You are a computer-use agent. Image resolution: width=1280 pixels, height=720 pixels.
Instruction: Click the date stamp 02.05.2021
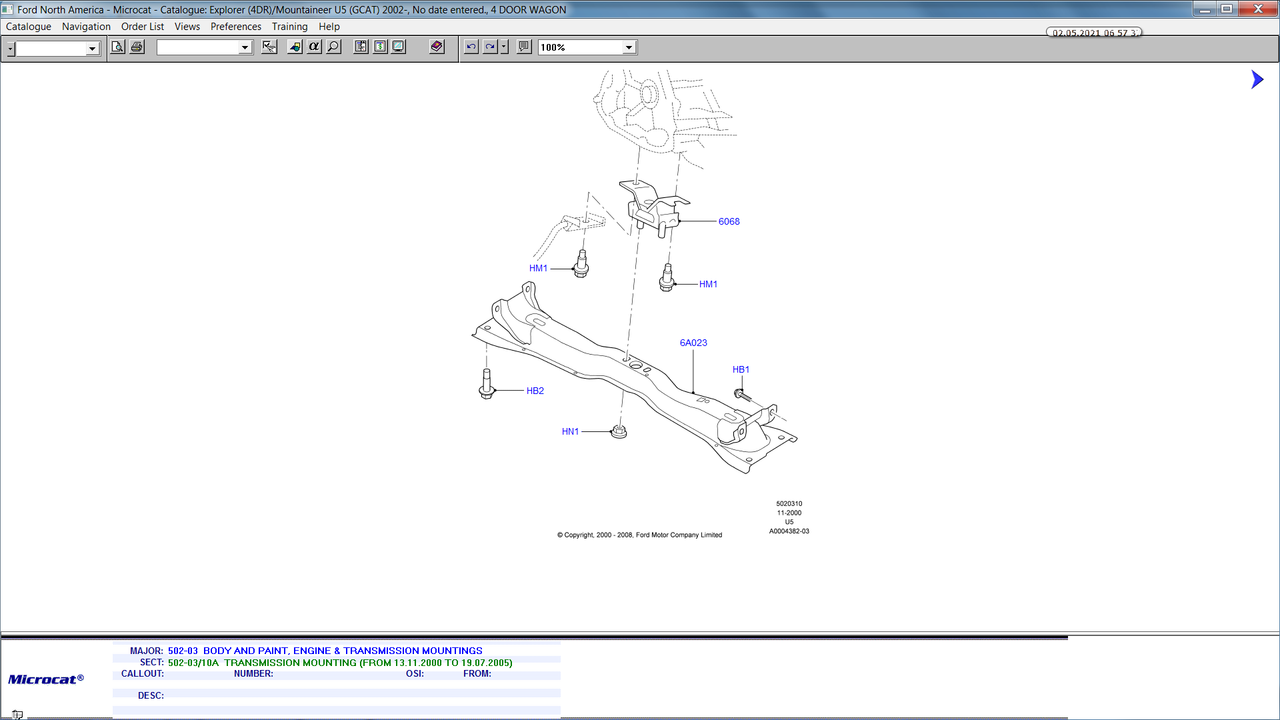click(1095, 33)
